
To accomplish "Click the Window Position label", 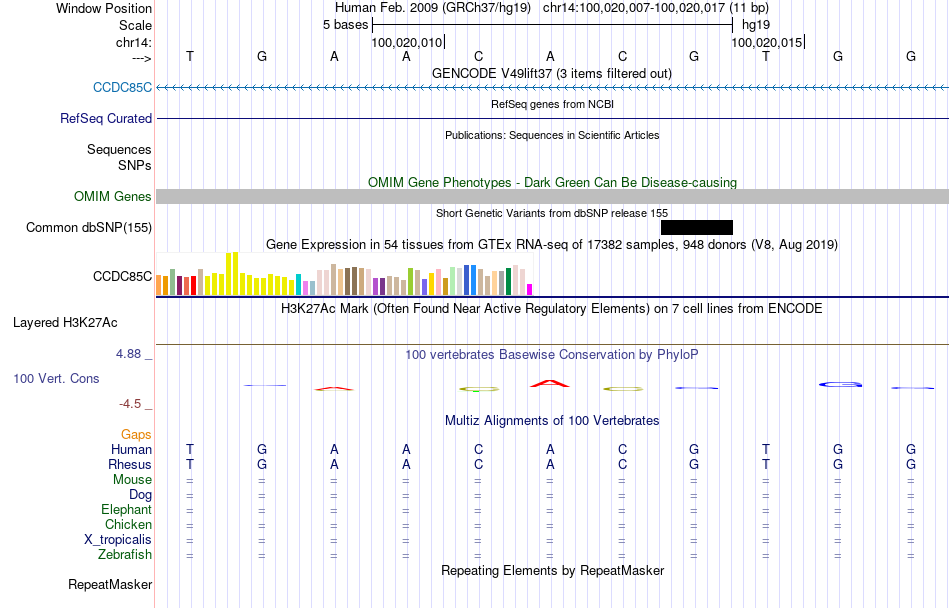I will (104, 8).
